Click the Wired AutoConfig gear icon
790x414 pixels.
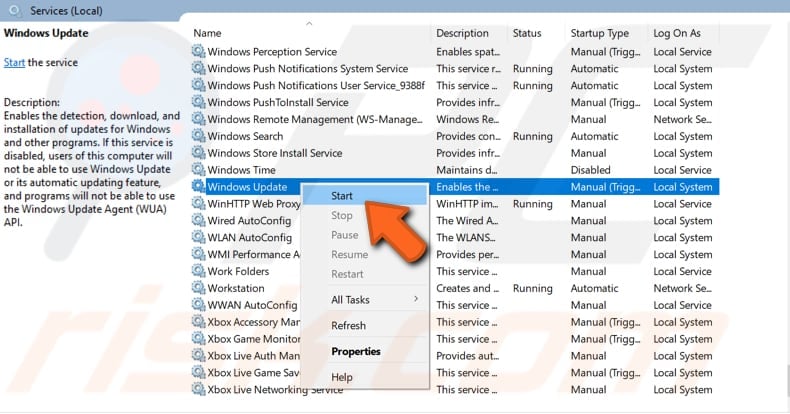tap(199, 220)
